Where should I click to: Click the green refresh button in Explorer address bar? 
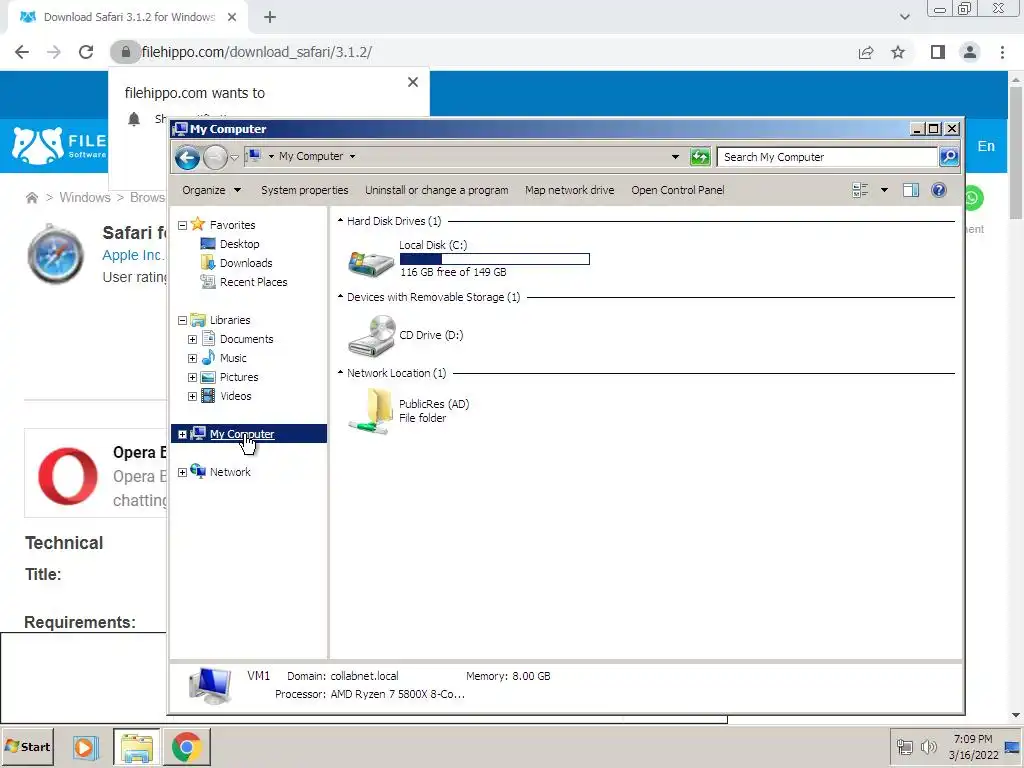tap(700, 157)
